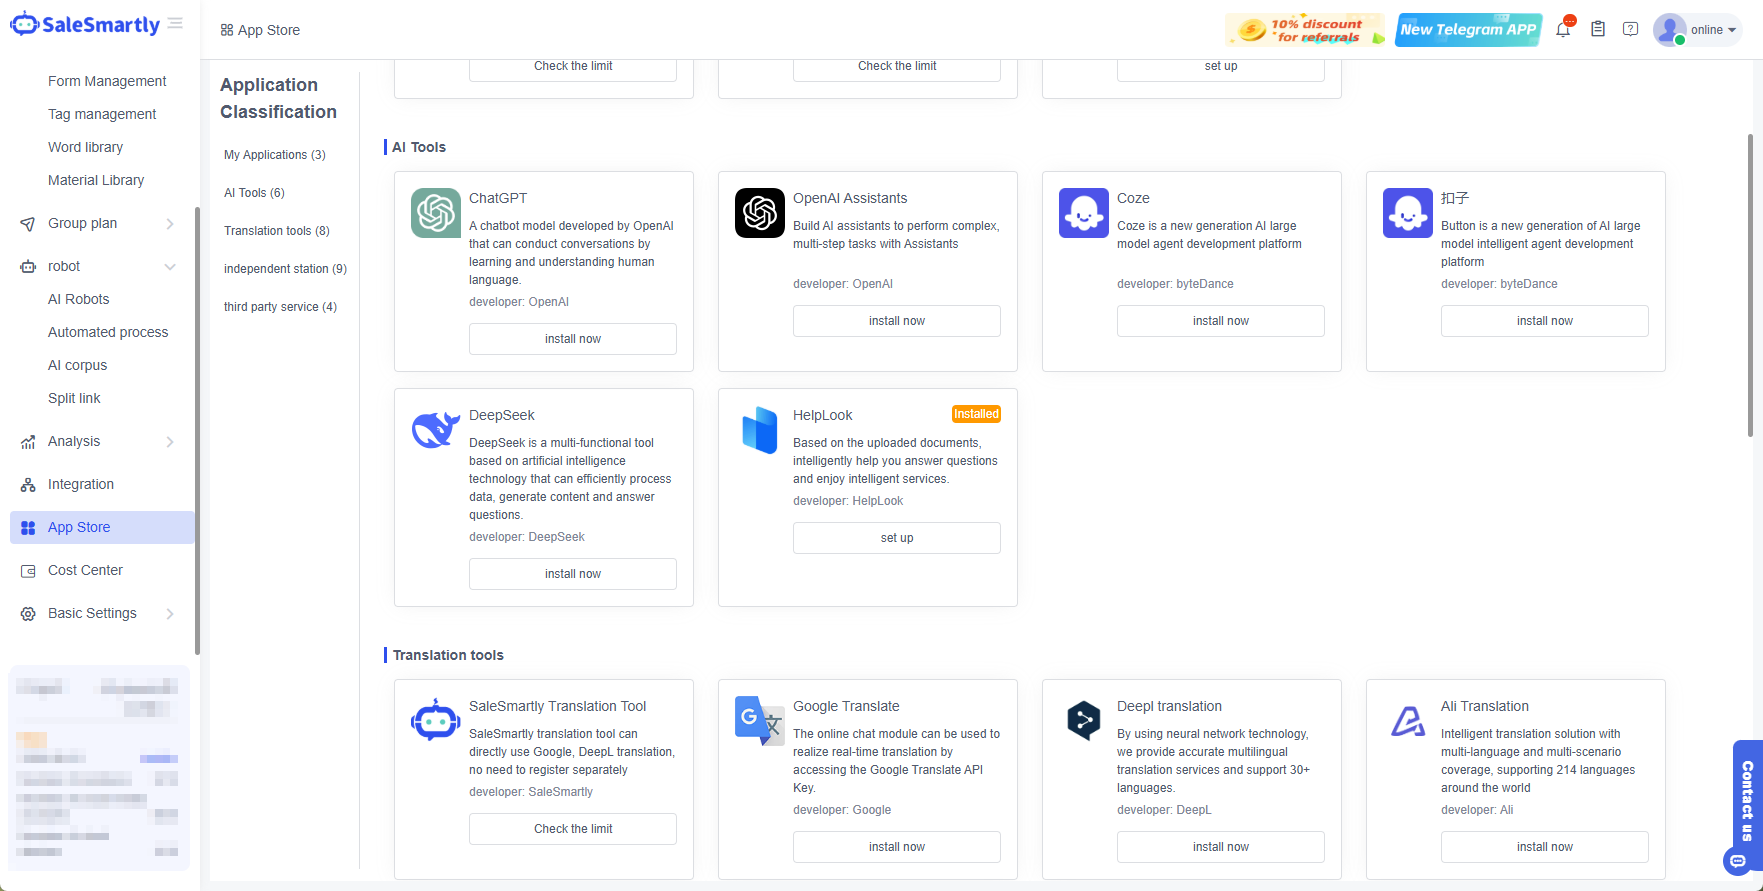This screenshot has height=891, width=1763.
Task: Check the limit for SaleSmartly Translation Tool
Action: pyautogui.click(x=573, y=829)
